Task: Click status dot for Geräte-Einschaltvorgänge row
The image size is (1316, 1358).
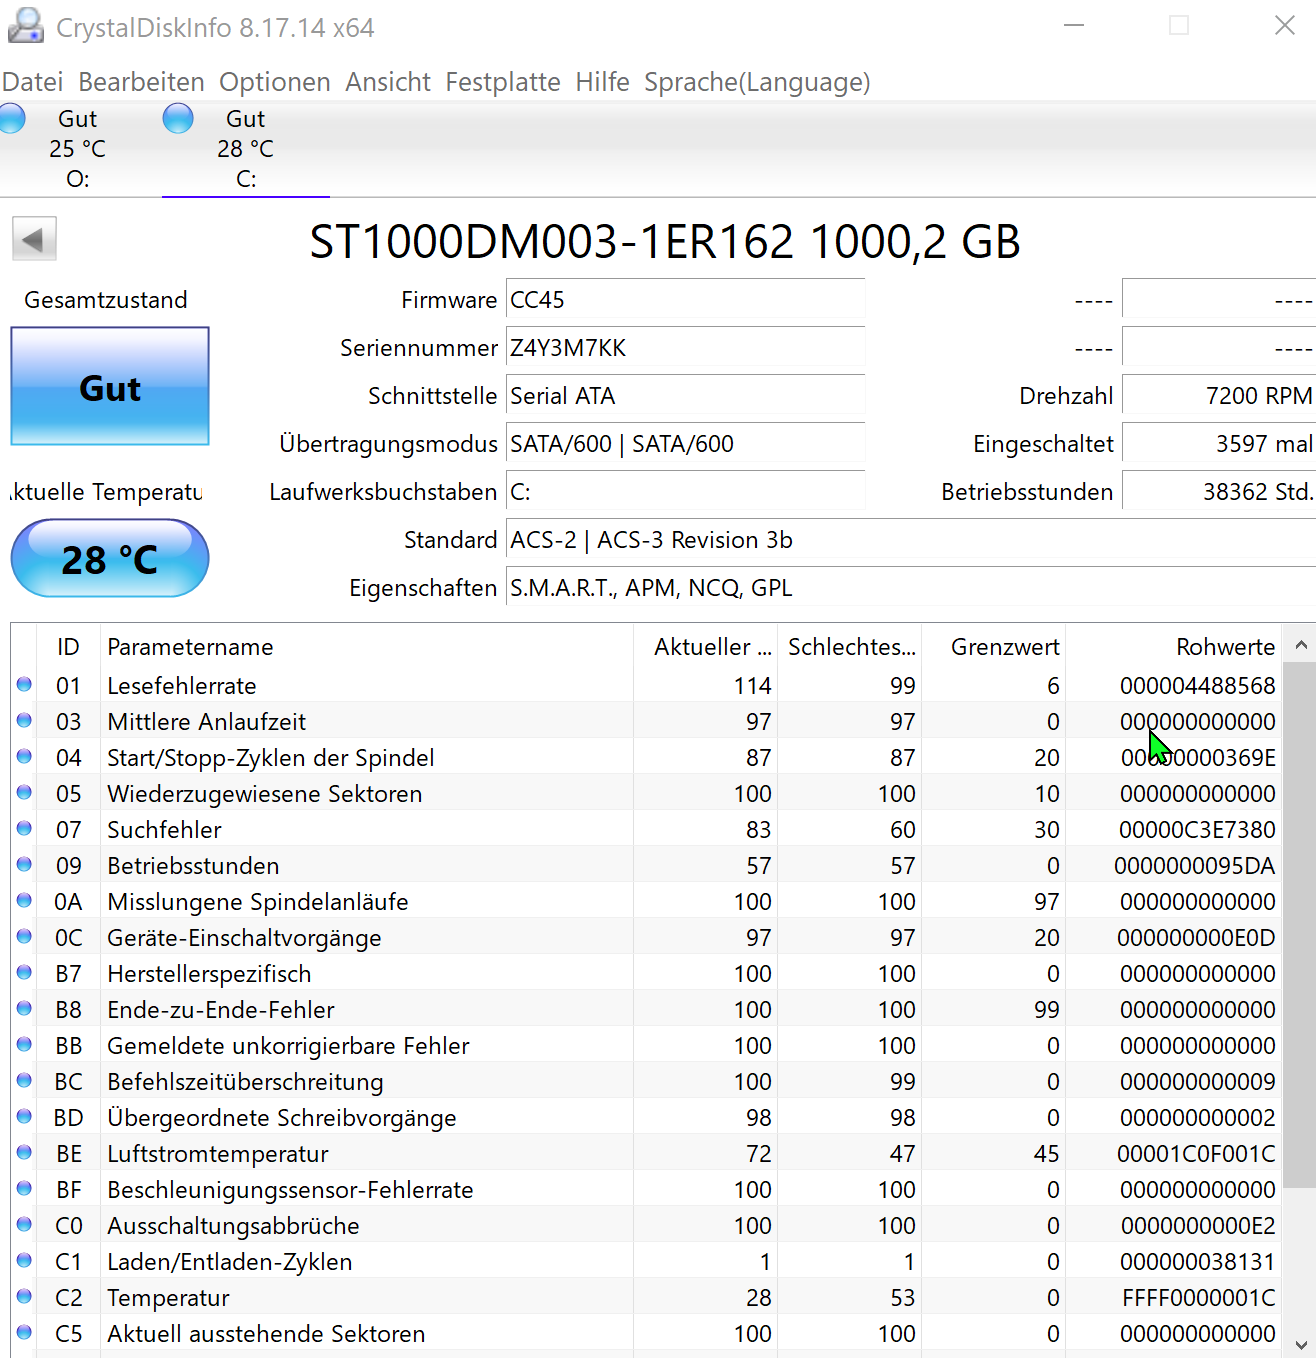Action: pyautogui.click(x=24, y=937)
